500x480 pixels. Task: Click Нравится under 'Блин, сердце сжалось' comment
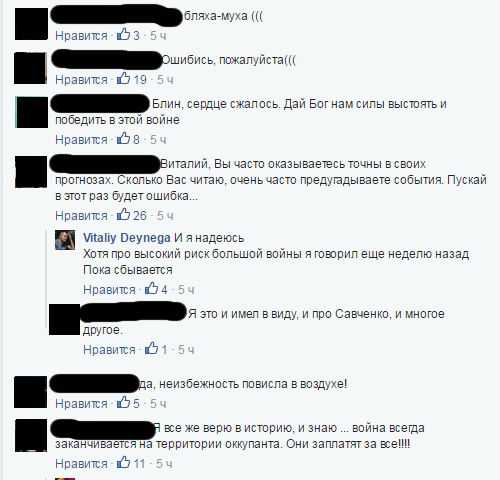[81, 140]
